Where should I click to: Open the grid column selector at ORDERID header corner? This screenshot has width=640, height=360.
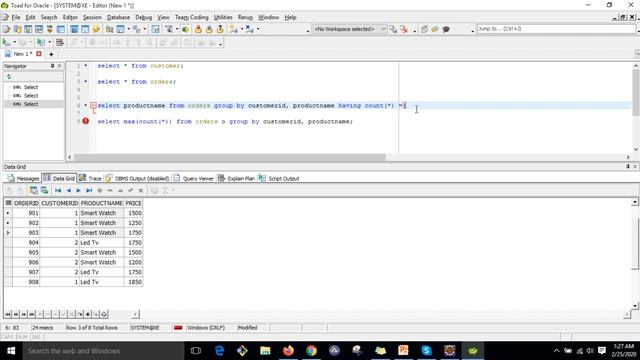[8, 203]
